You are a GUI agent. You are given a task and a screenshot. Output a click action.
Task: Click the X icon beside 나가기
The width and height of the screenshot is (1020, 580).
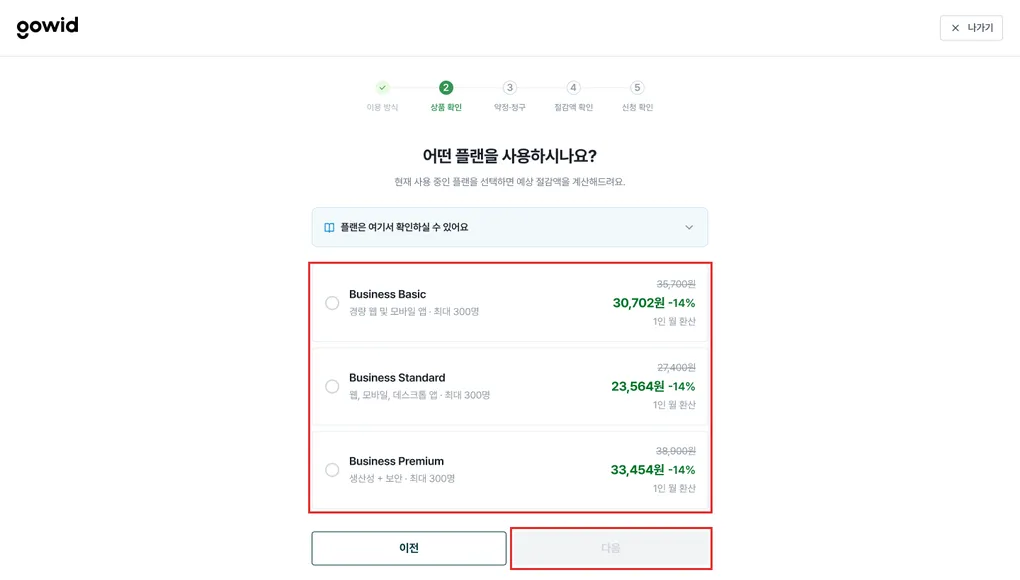(x=955, y=28)
